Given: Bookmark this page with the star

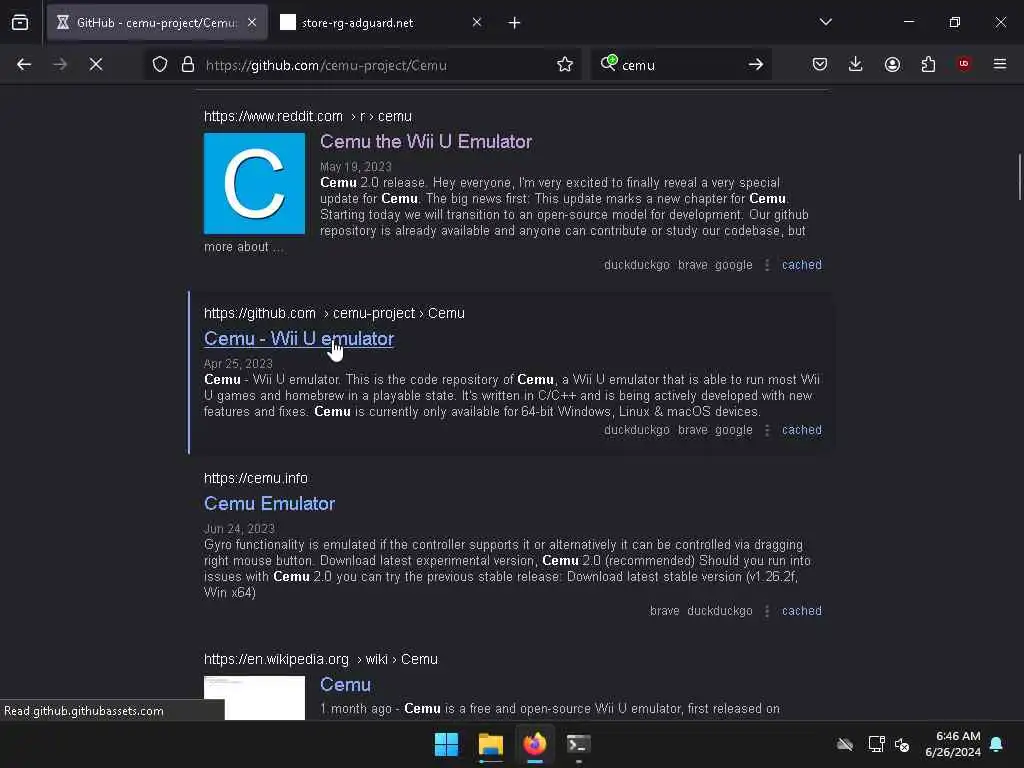Looking at the screenshot, I should [565, 64].
